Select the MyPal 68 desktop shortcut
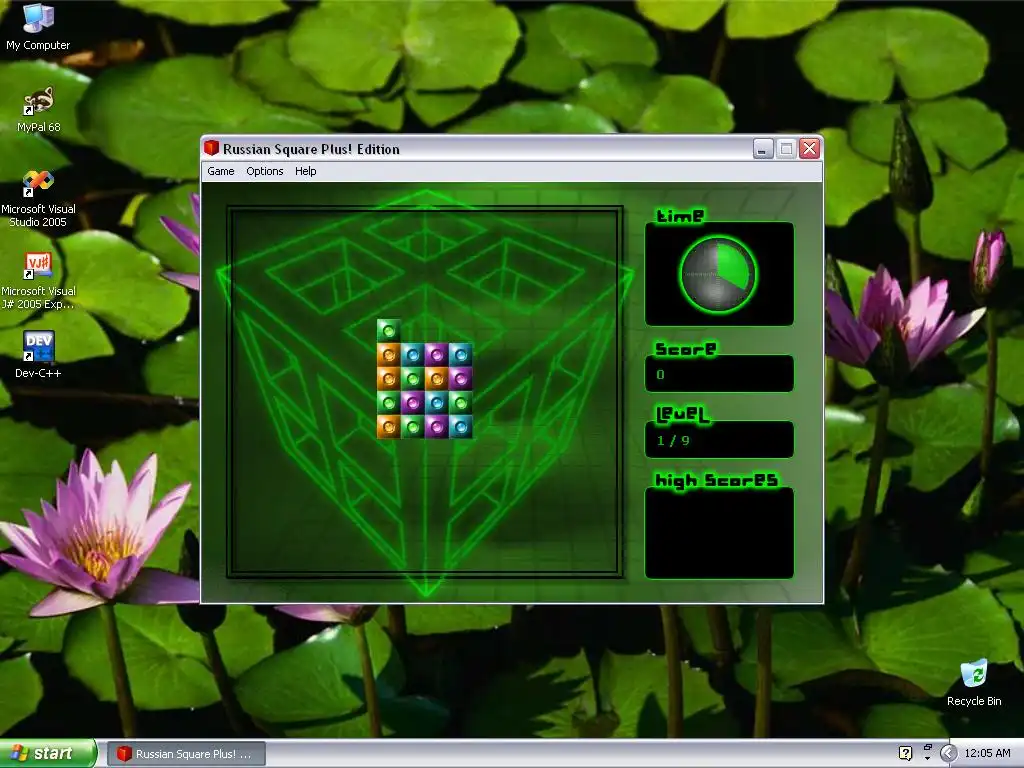The image size is (1024, 768). click(38, 110)
